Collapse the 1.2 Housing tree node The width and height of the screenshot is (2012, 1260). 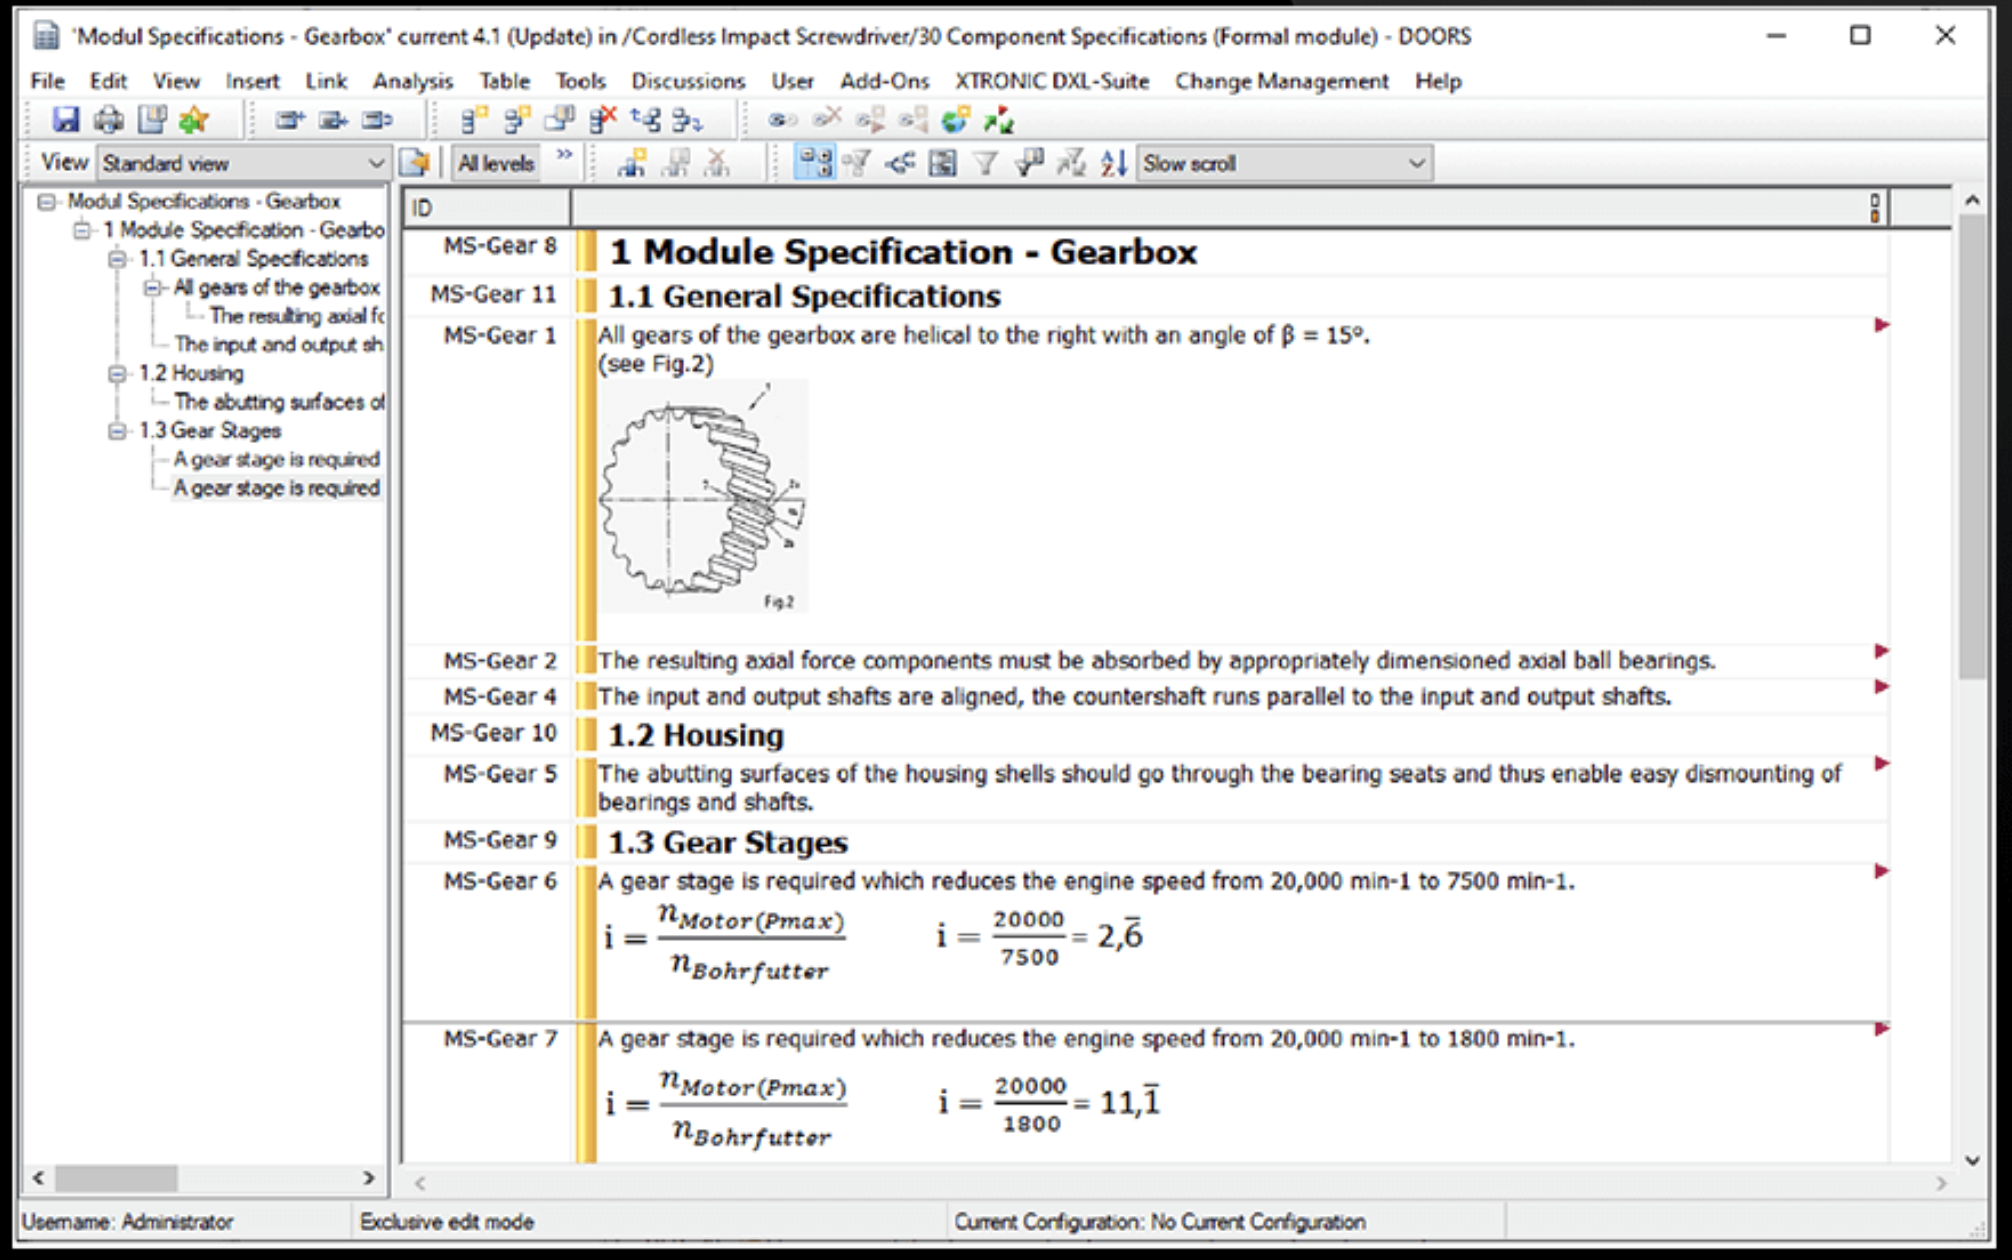pos(117,374)
